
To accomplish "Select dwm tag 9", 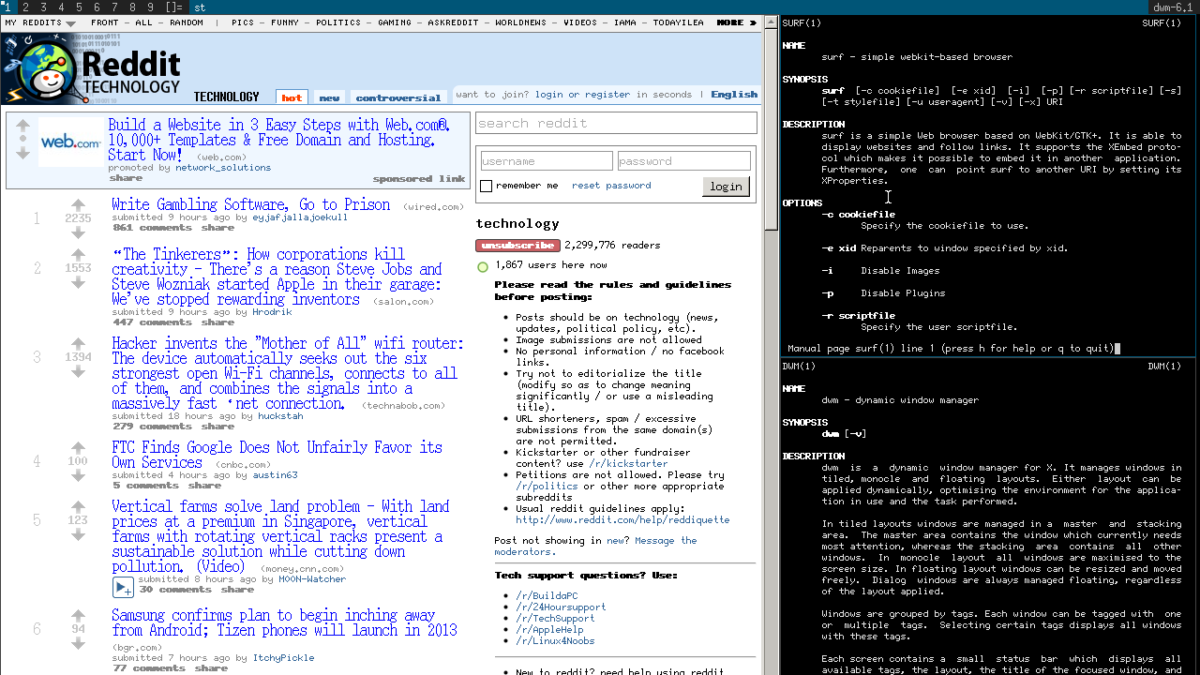I will tap(150, 7).
